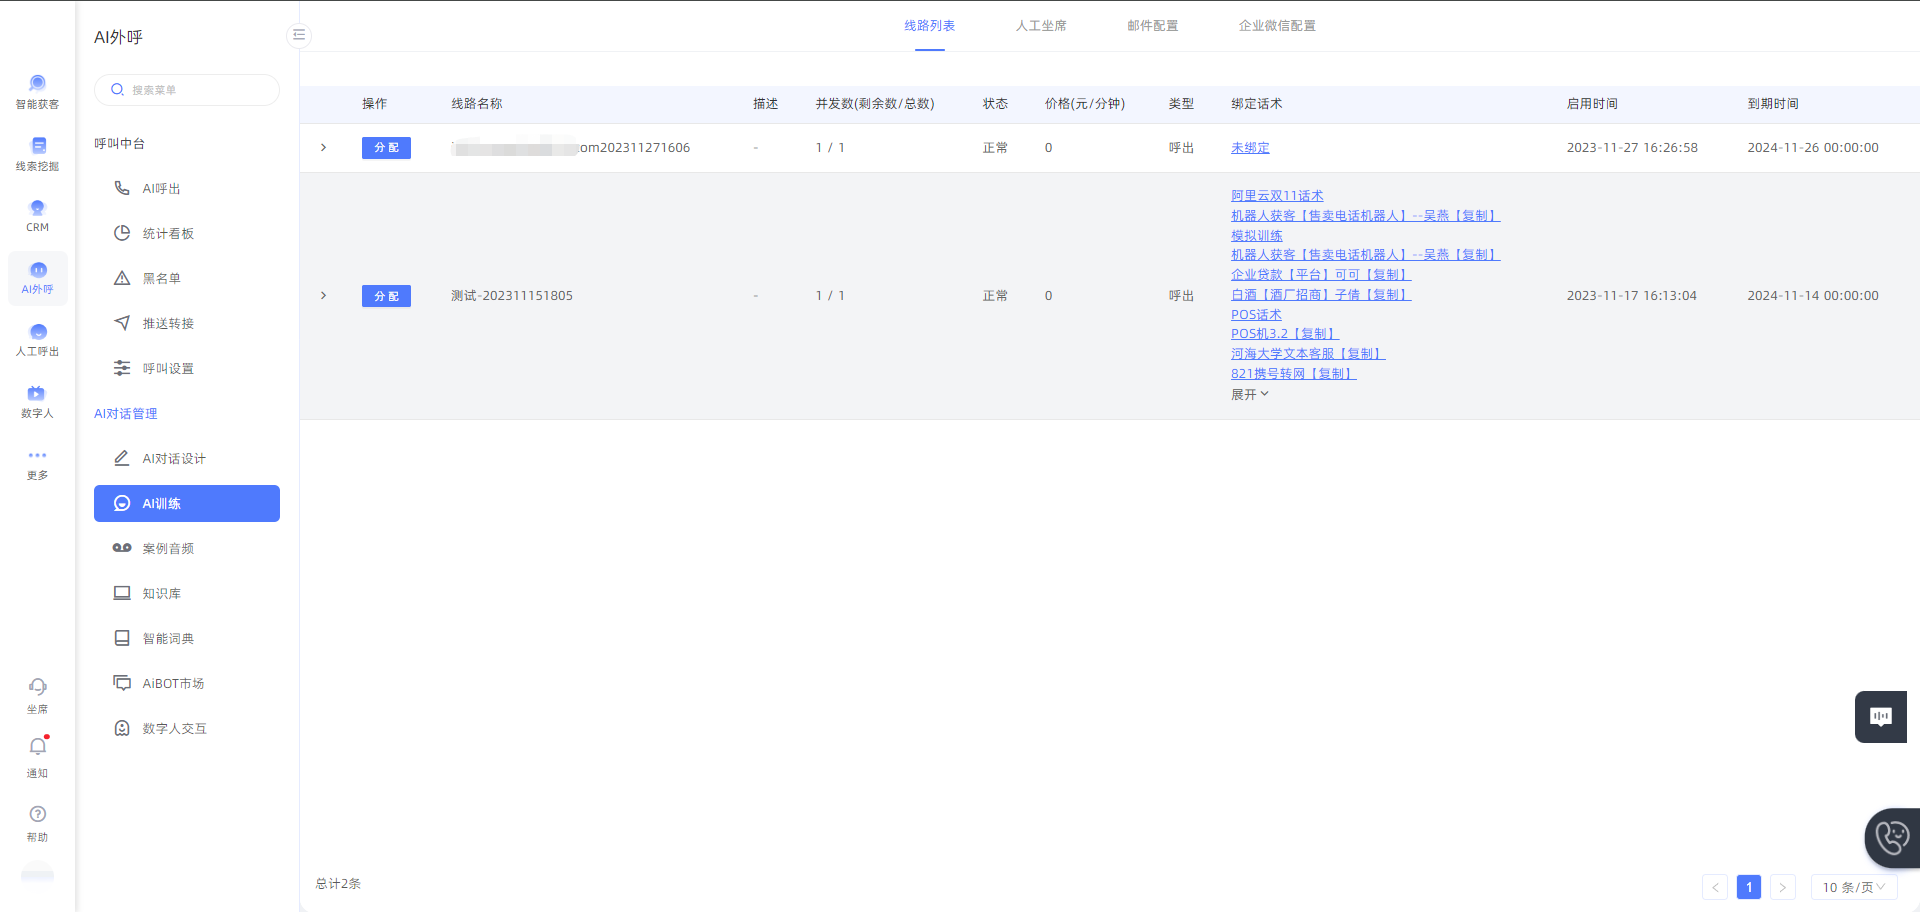Open the 10 条/页 page size dropdown

(1854, 887)
